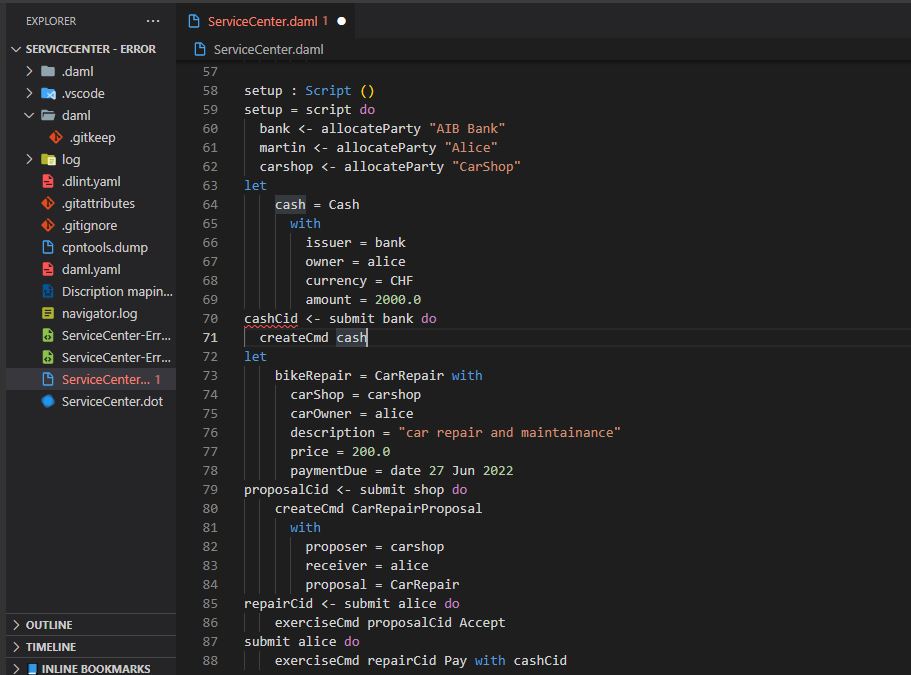Click the cpntools.dump file icon

pyautogui.click(x=48, y=247)
